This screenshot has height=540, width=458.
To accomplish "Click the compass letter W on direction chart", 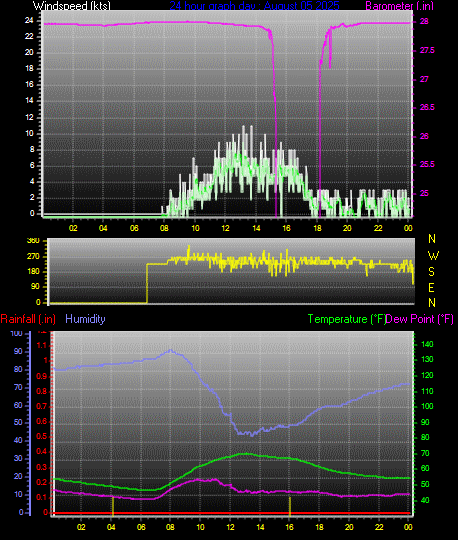I will (x=433, y=256).
